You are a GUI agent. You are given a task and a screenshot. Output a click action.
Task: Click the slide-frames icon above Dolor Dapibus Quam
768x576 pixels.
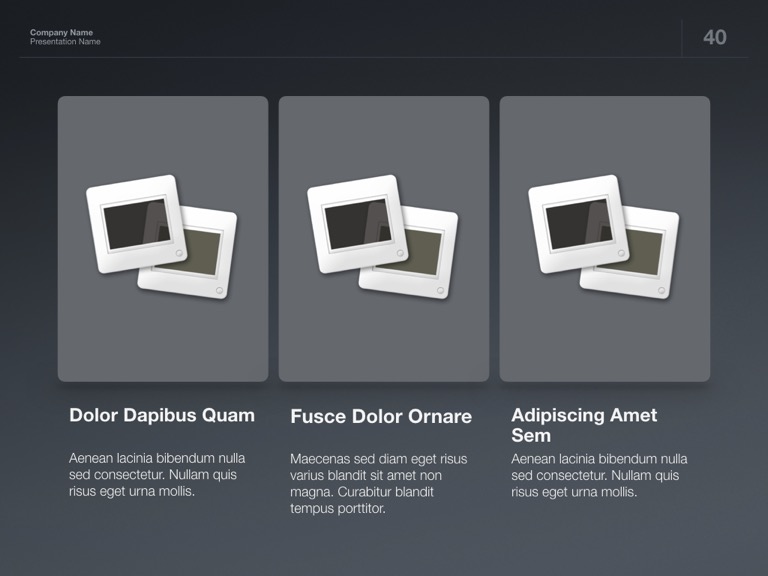(162, 237)
